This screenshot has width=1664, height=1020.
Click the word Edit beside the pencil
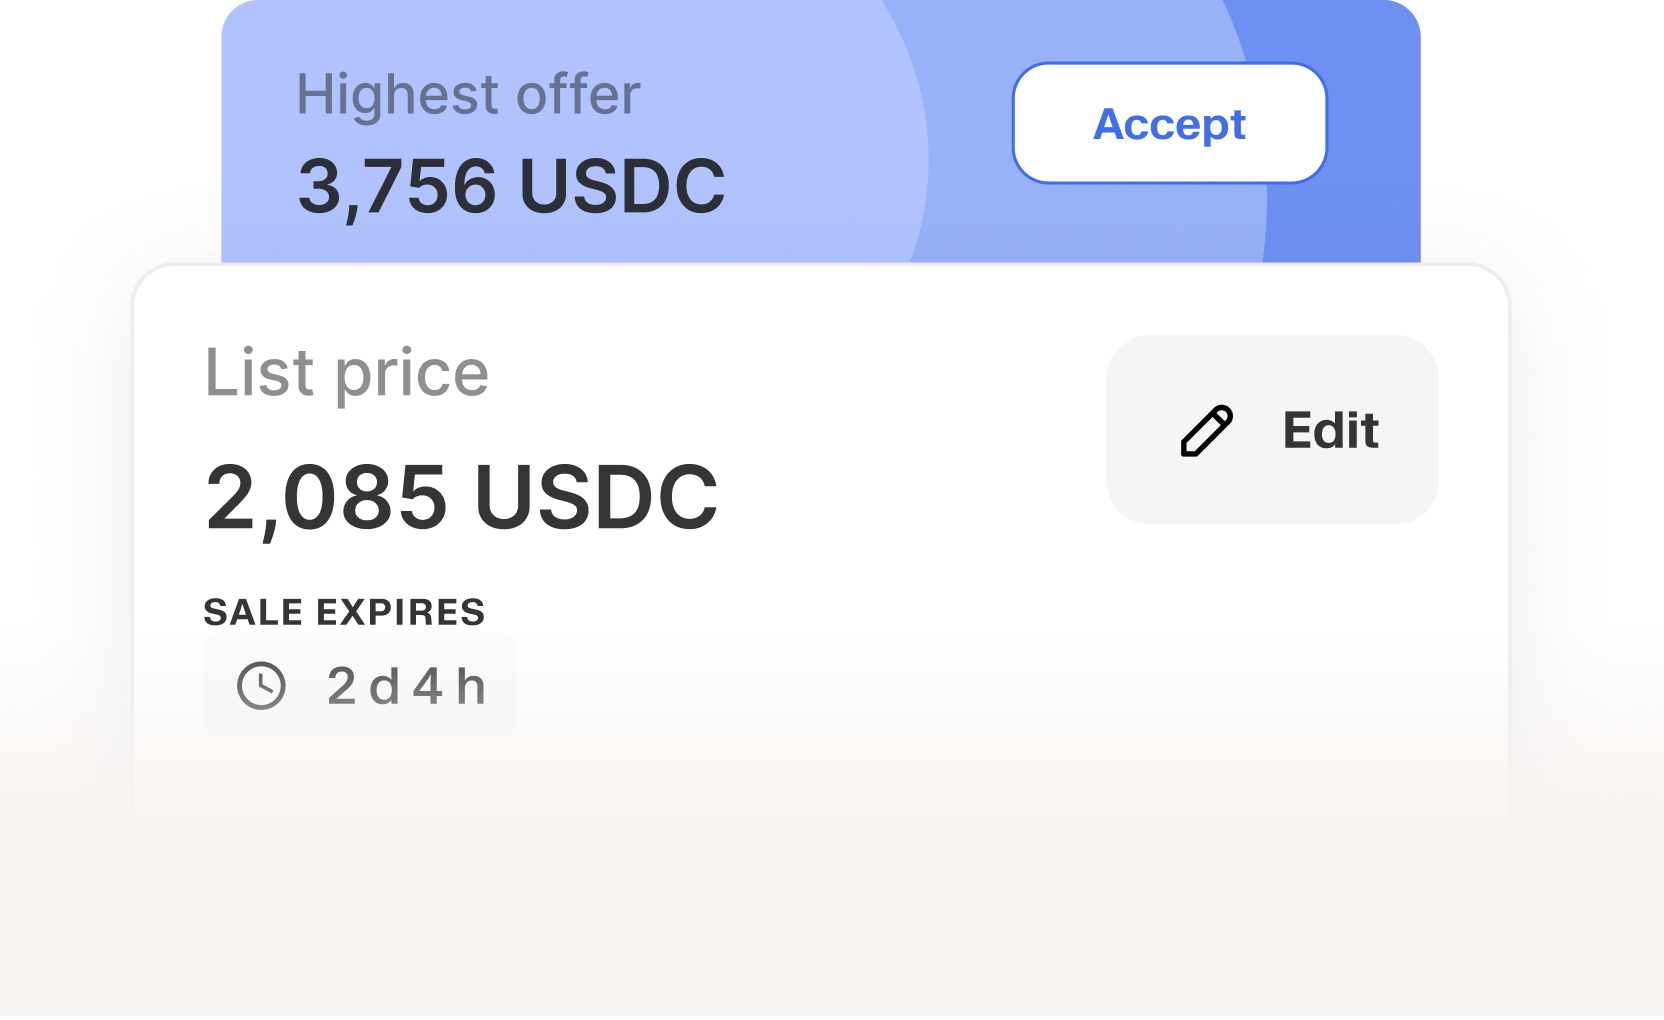pyautogui.click(x=1330, y=431)
